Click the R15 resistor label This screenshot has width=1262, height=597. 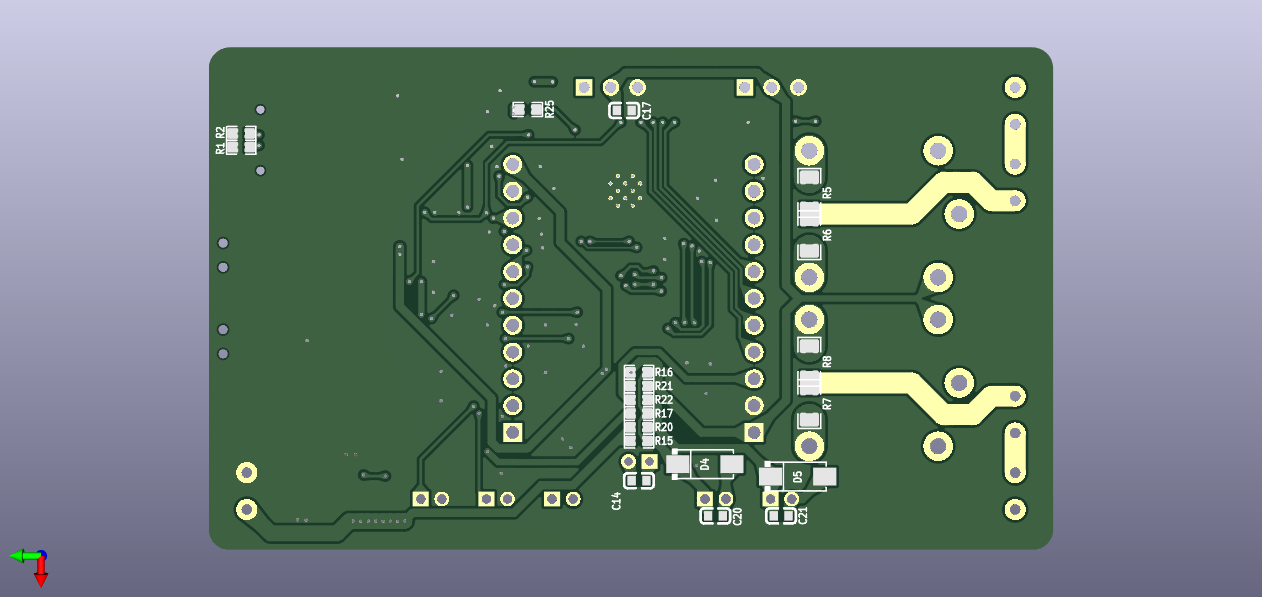click(664, 441)
